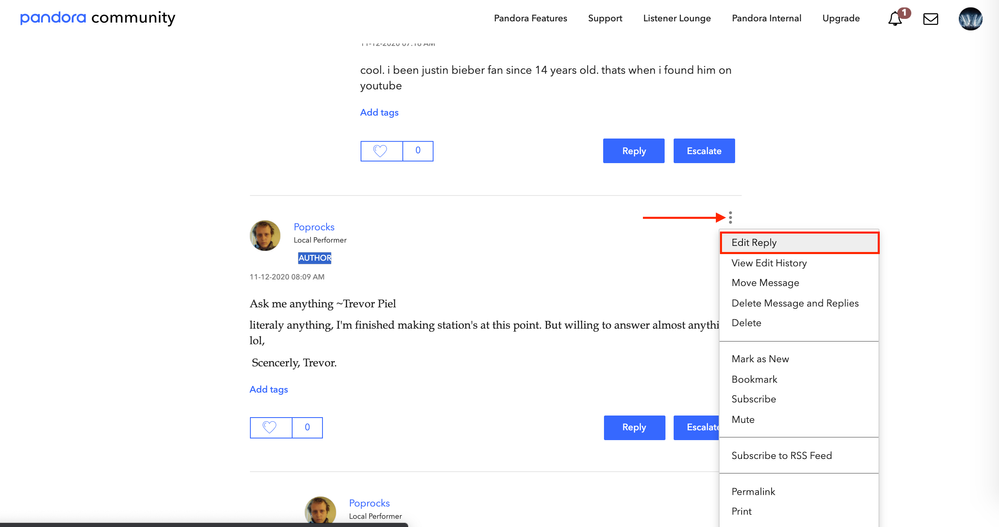Click the three-dot options menu icon
The image size is (999, 527).
pyautogui.click(x=731, y=217)
